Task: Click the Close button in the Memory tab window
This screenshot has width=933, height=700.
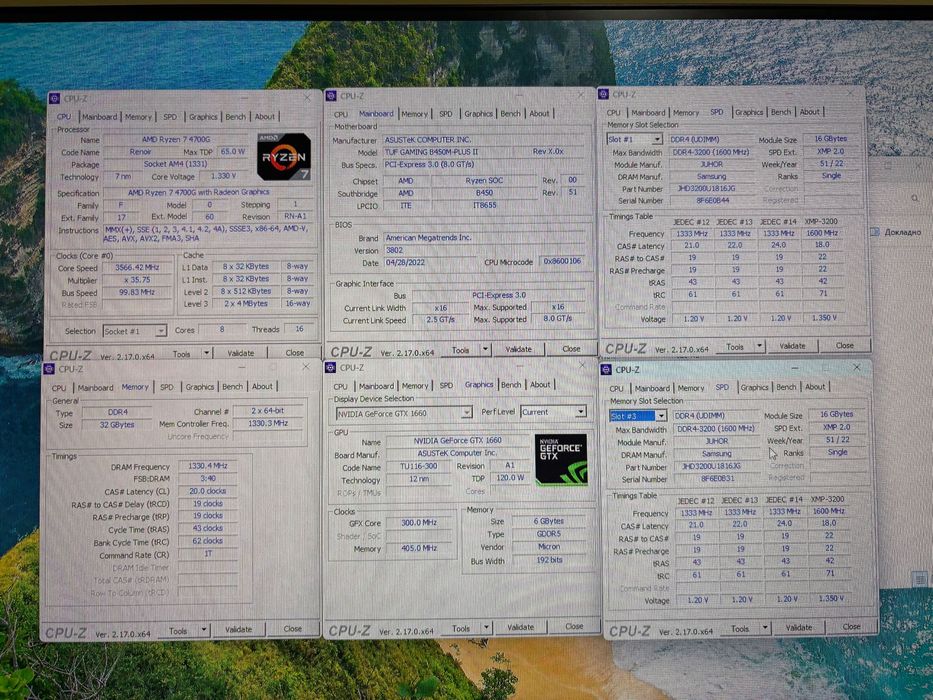Action: [x=292, y=629]
